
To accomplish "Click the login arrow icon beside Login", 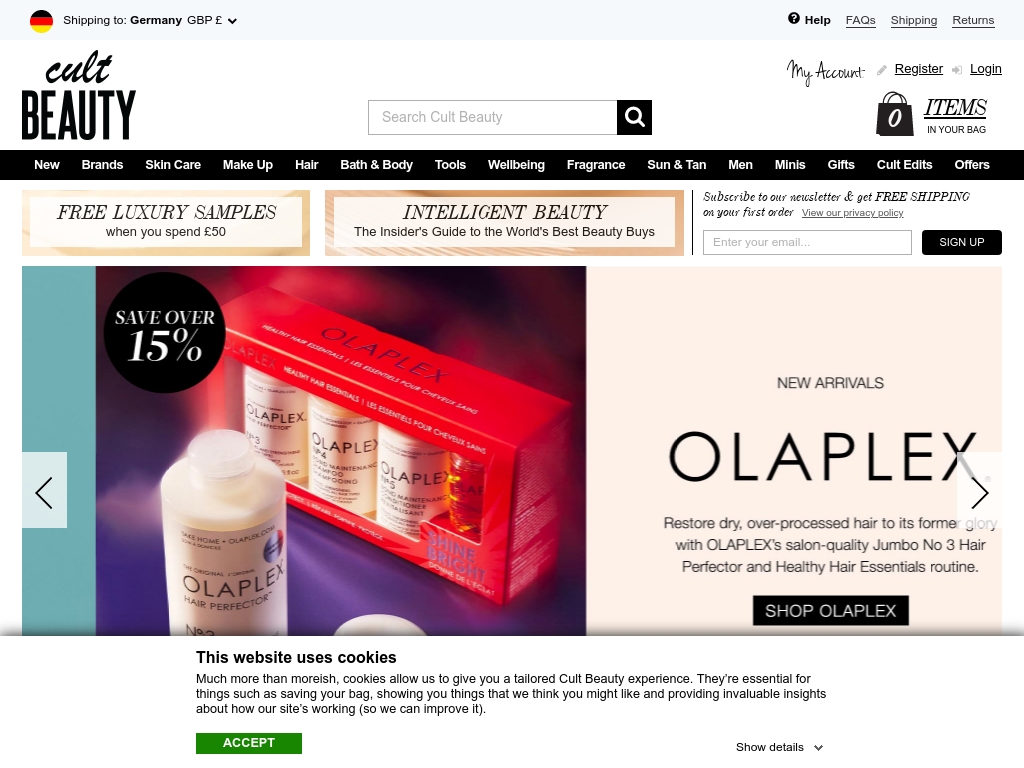I will tap(957, 70).
